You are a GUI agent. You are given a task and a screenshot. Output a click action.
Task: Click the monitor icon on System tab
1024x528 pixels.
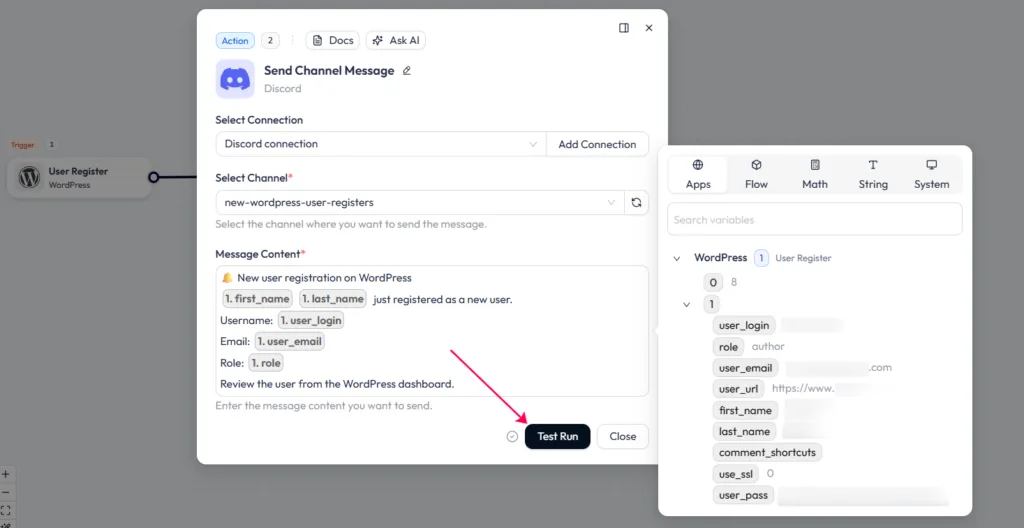(x=931, y=165)
